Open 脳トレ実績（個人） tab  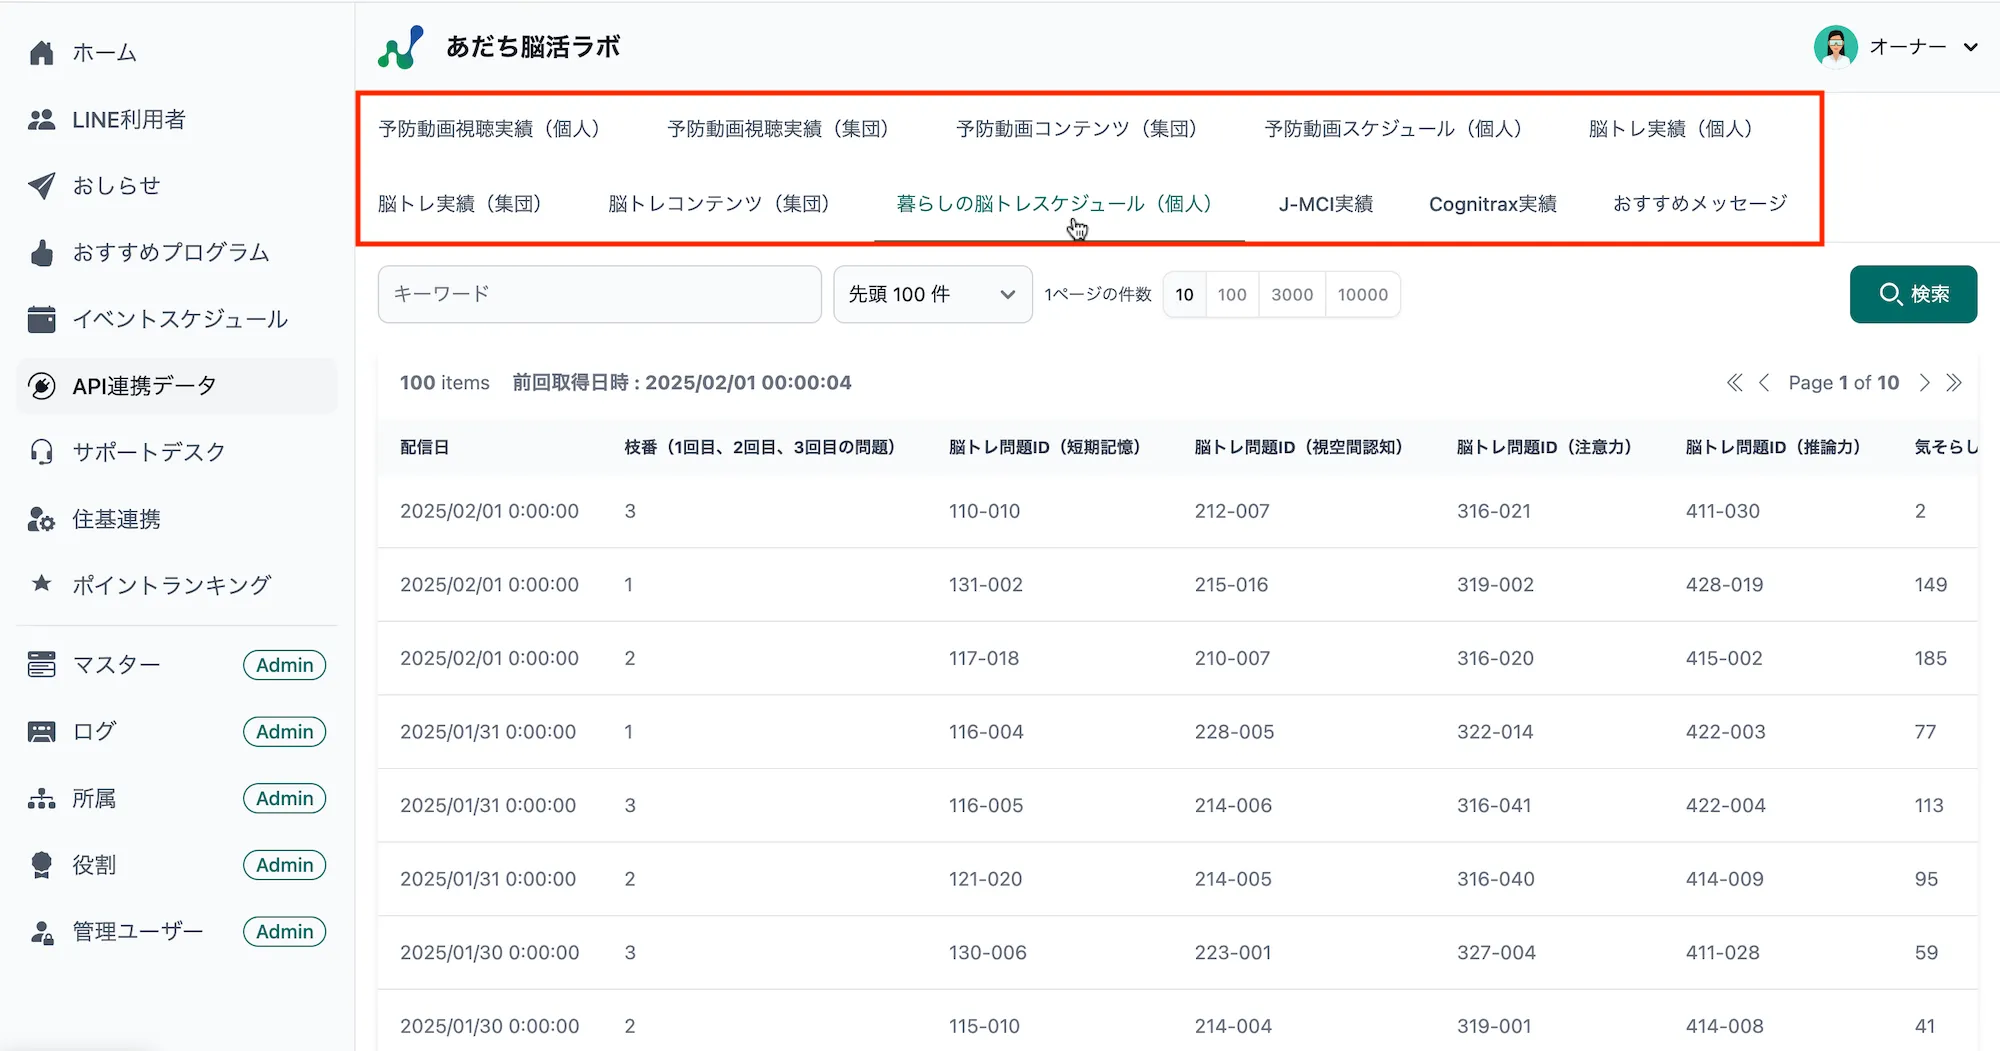1670,128
